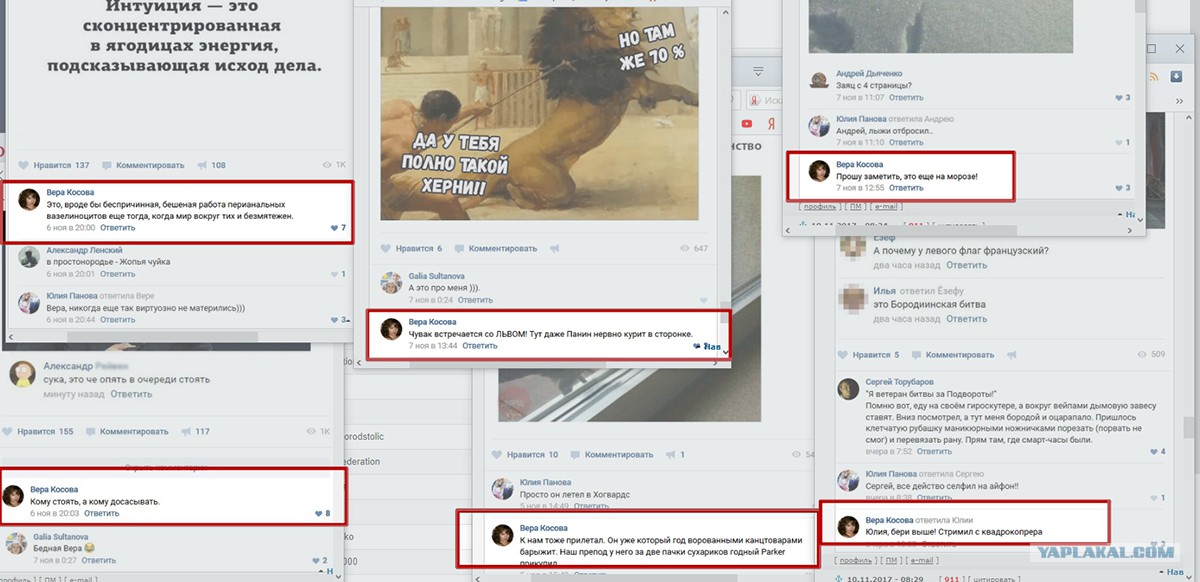Open Вера Косова's name on квадрокоптер comment
This screenshot has width=1200, height=582.
[x=888, y=520]
